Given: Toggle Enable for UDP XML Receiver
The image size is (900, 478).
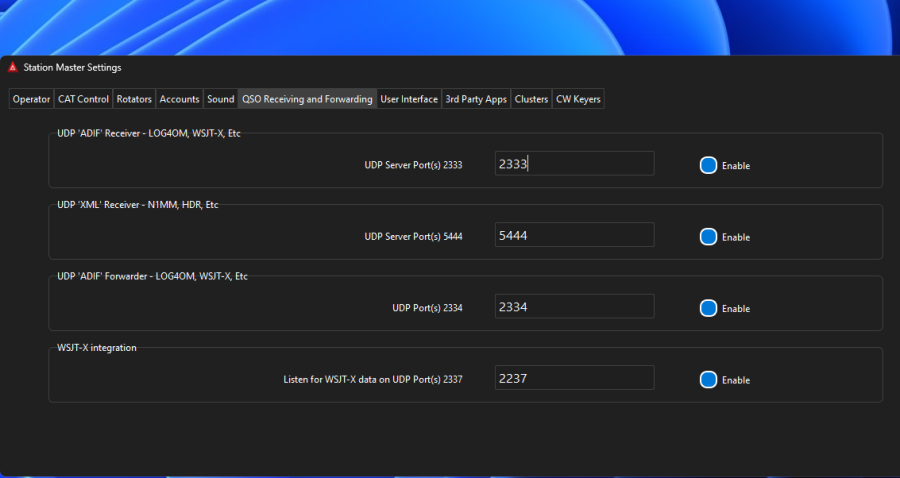Looking at the screenshot, I should 709,237.
